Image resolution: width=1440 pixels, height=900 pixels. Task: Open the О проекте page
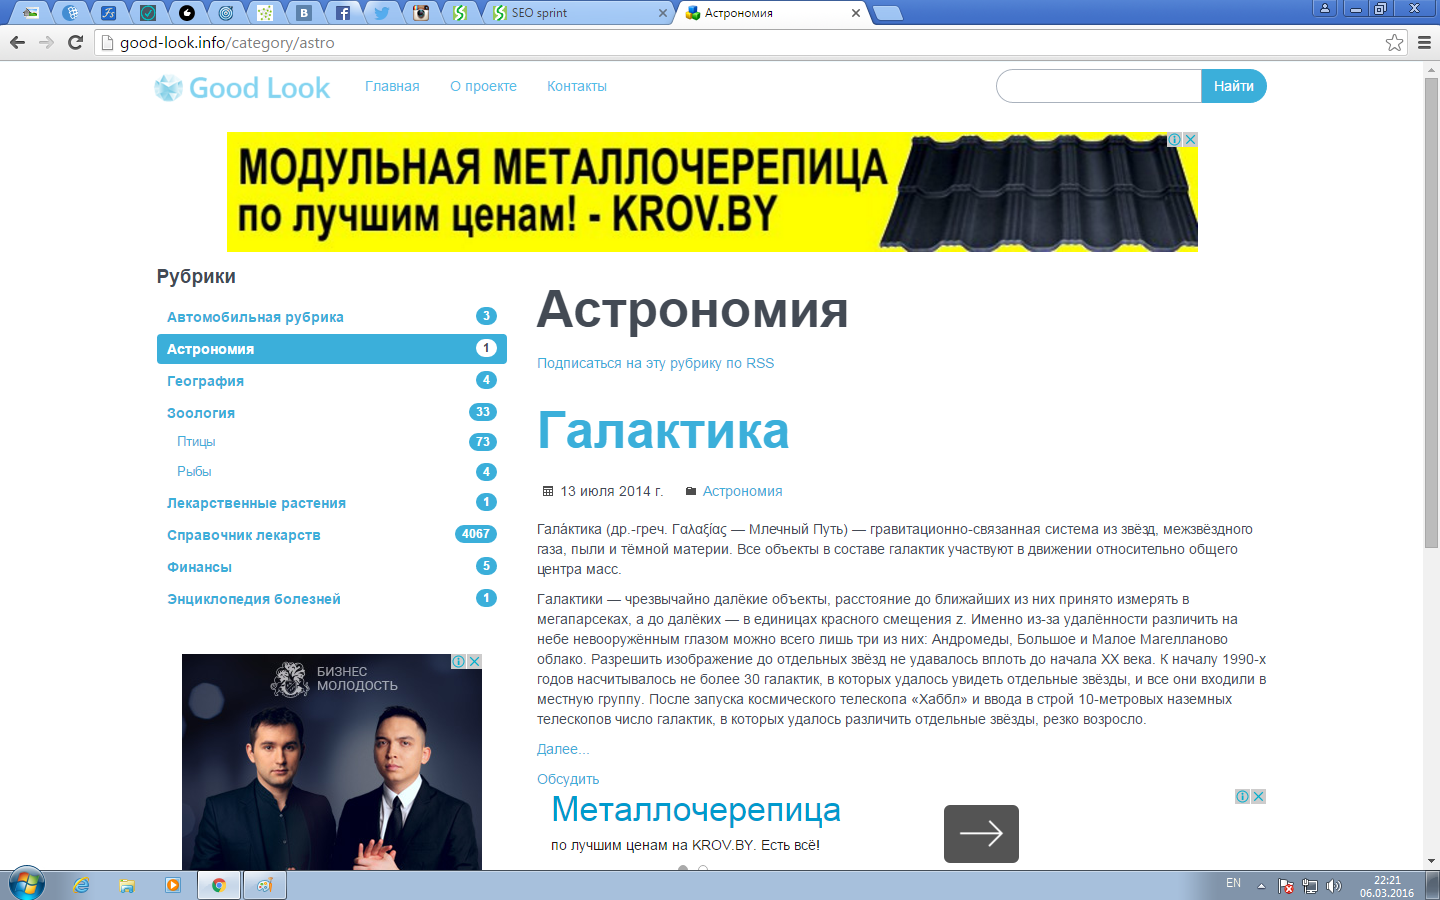pyautogui.click(x=483, y=86)
